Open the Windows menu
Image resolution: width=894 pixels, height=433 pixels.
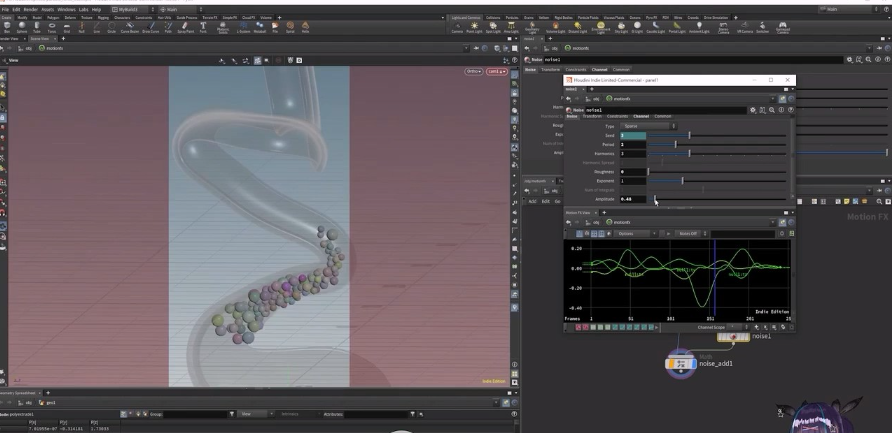[x=66, y=9]
